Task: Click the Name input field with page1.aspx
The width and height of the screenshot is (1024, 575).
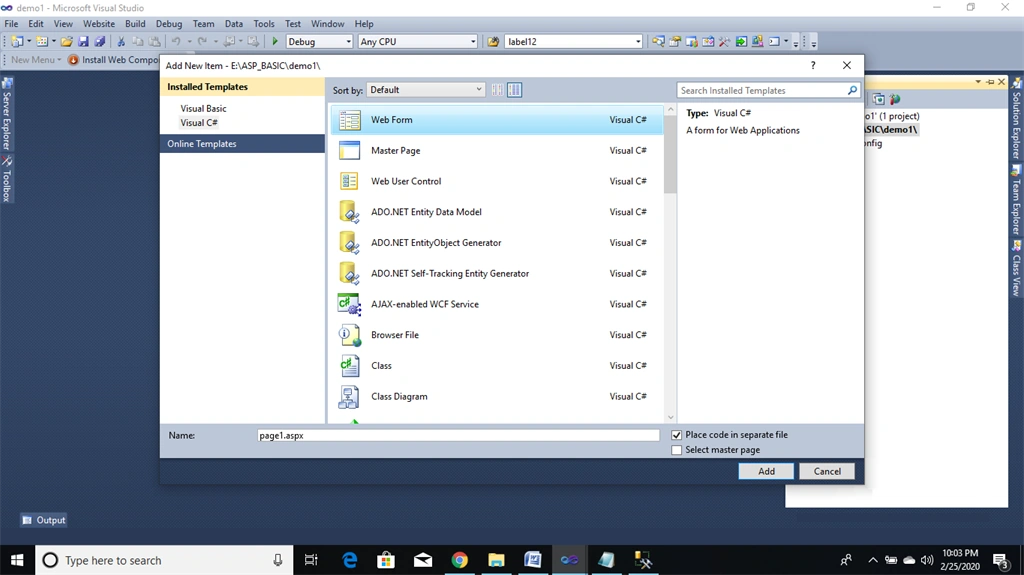Action: pos(458,435)
